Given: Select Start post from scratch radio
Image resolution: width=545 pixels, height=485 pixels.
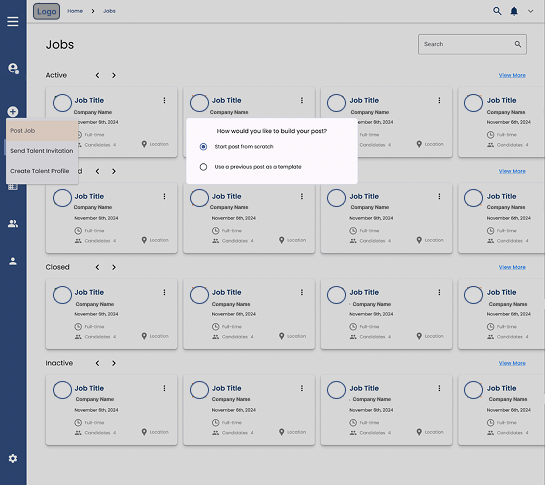Looking at the screenshot, I should 203,147.
